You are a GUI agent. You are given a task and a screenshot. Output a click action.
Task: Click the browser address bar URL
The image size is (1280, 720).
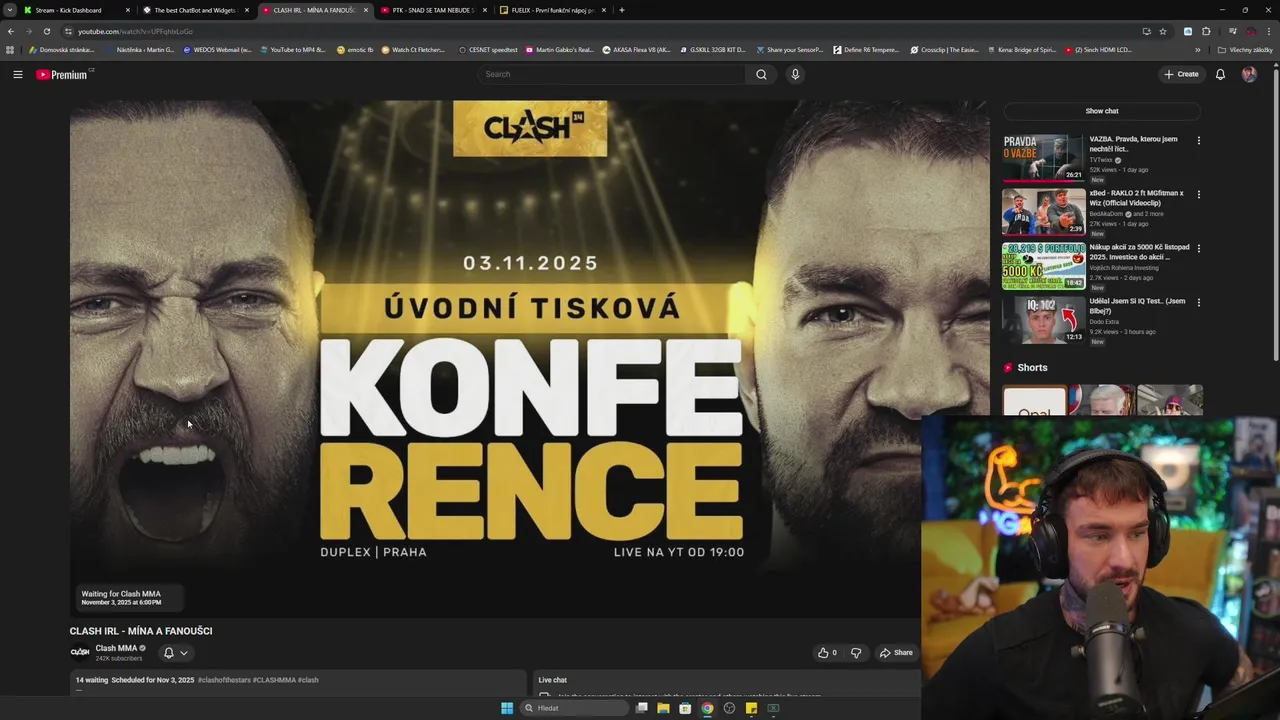tap(135, 31)
